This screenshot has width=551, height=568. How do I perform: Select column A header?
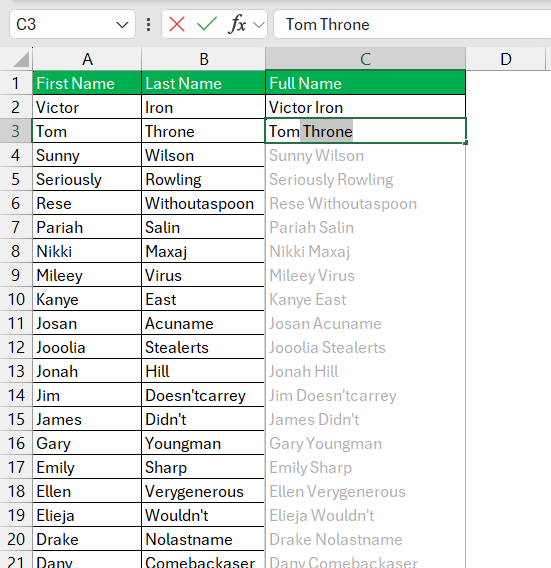[x=87, y=59]
